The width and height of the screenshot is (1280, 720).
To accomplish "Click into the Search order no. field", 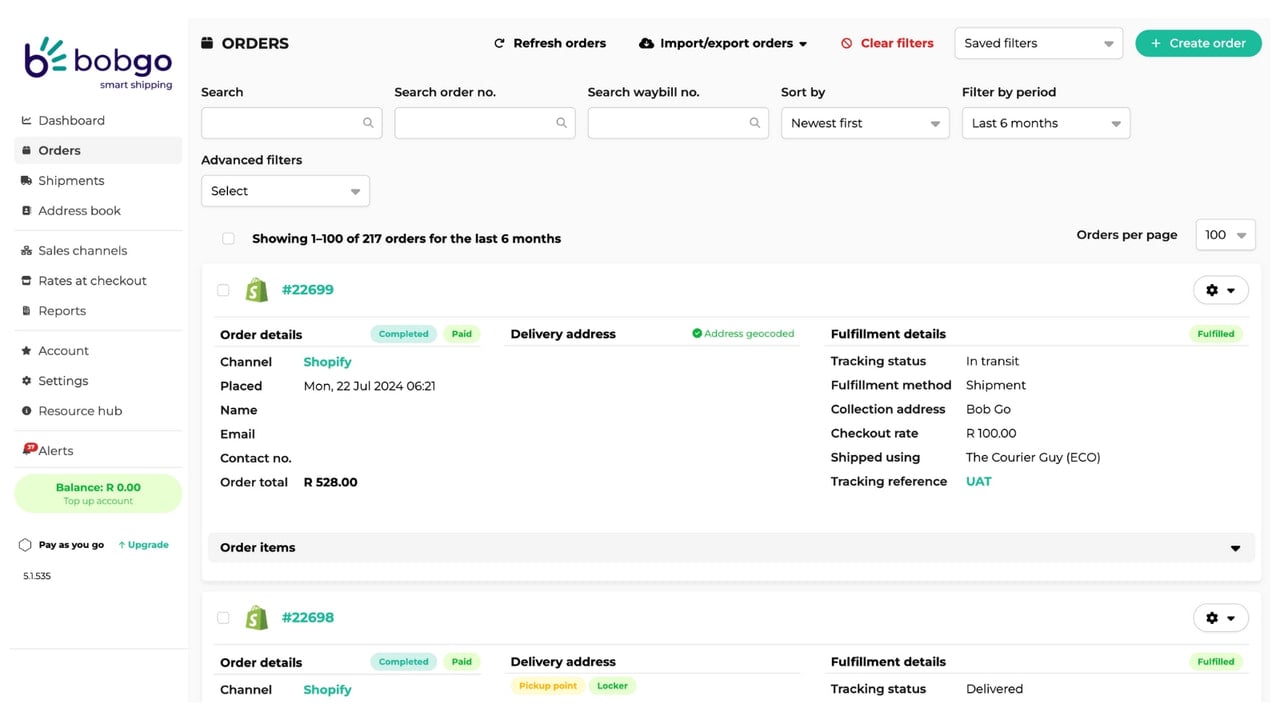I will [484, 123].
